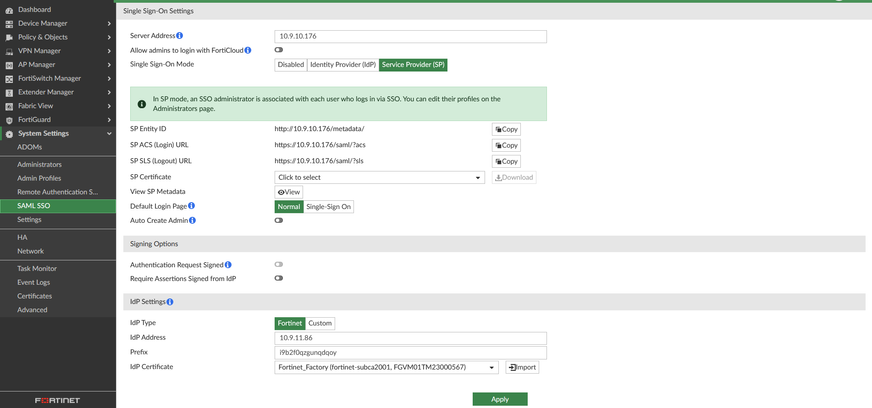Screen dimensions: 872x408
Task: Open the IdP Certificate dropdown
Action: click(386, 367)
